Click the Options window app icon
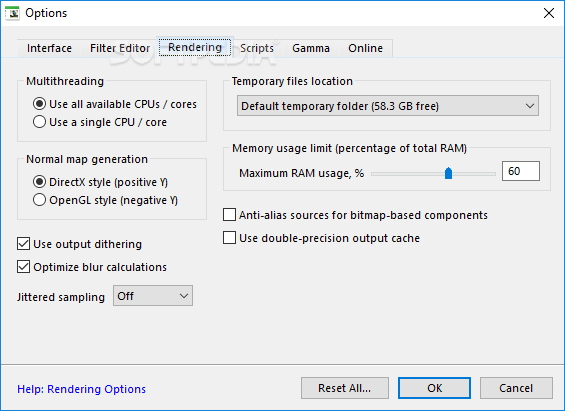Screen dimensions: 565x411 pos(12,13)
